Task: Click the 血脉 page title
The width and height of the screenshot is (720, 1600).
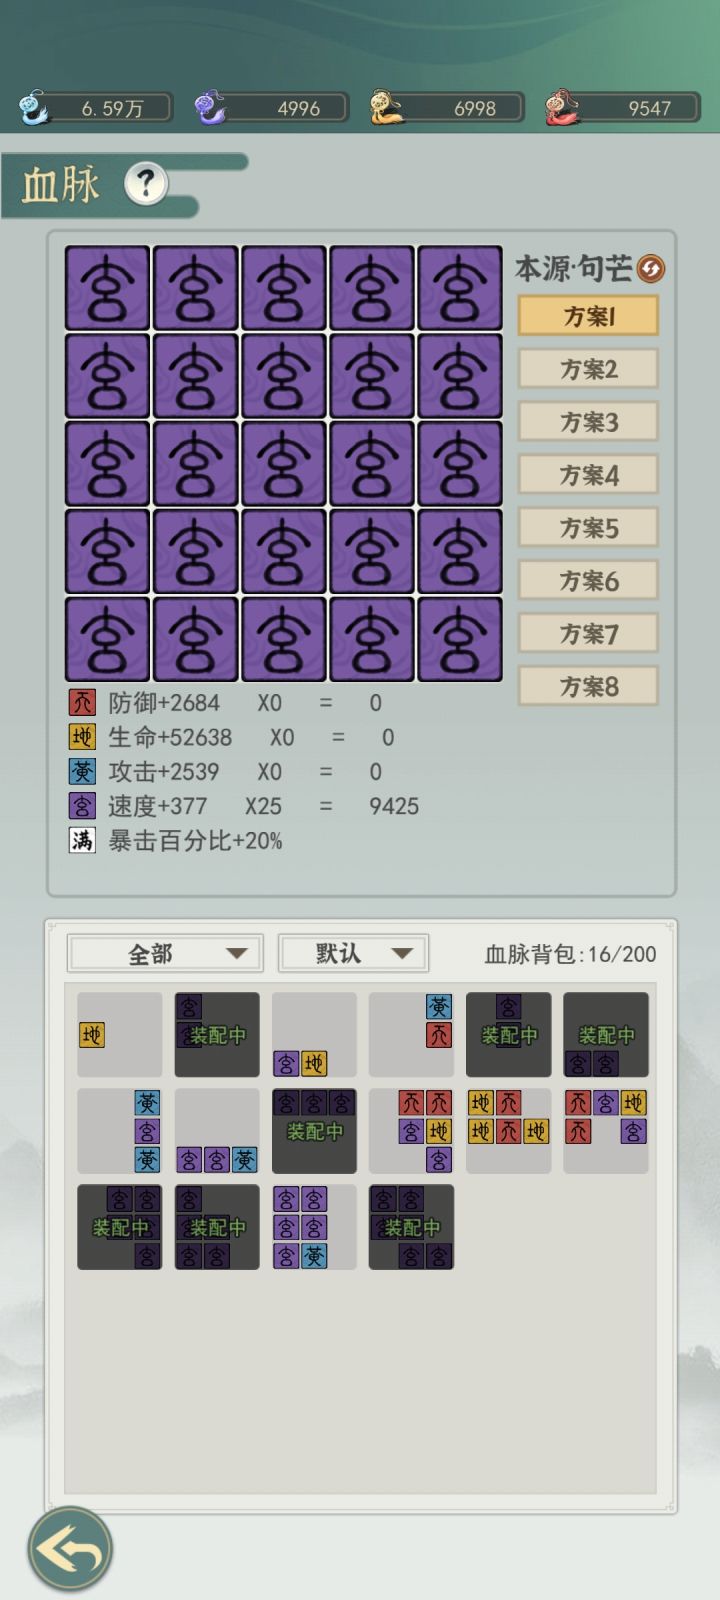Action: (61, 185)
